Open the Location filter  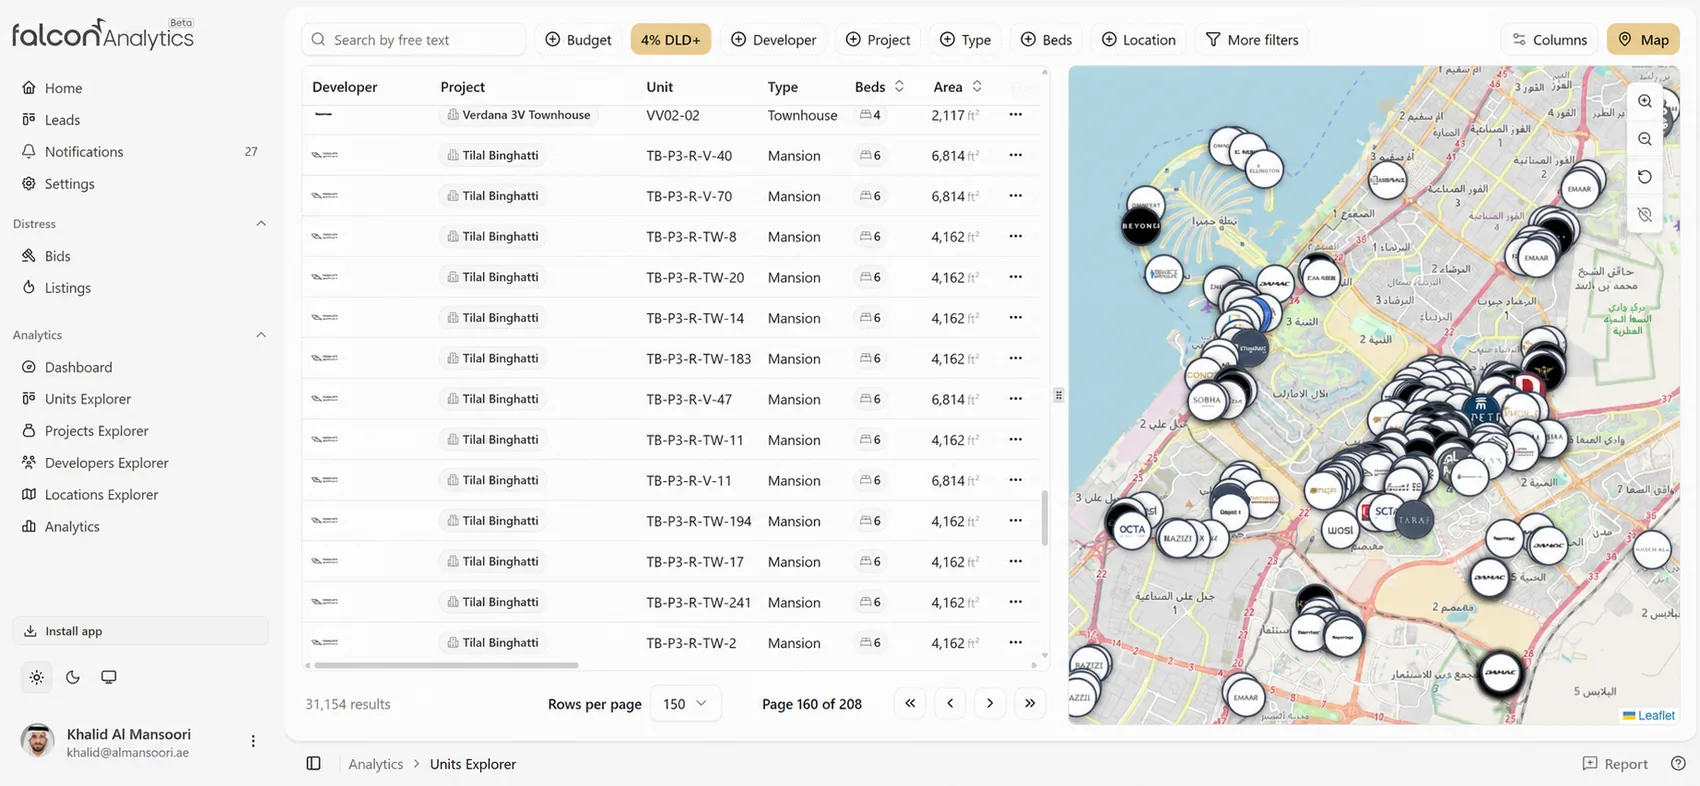[1138, 39]
